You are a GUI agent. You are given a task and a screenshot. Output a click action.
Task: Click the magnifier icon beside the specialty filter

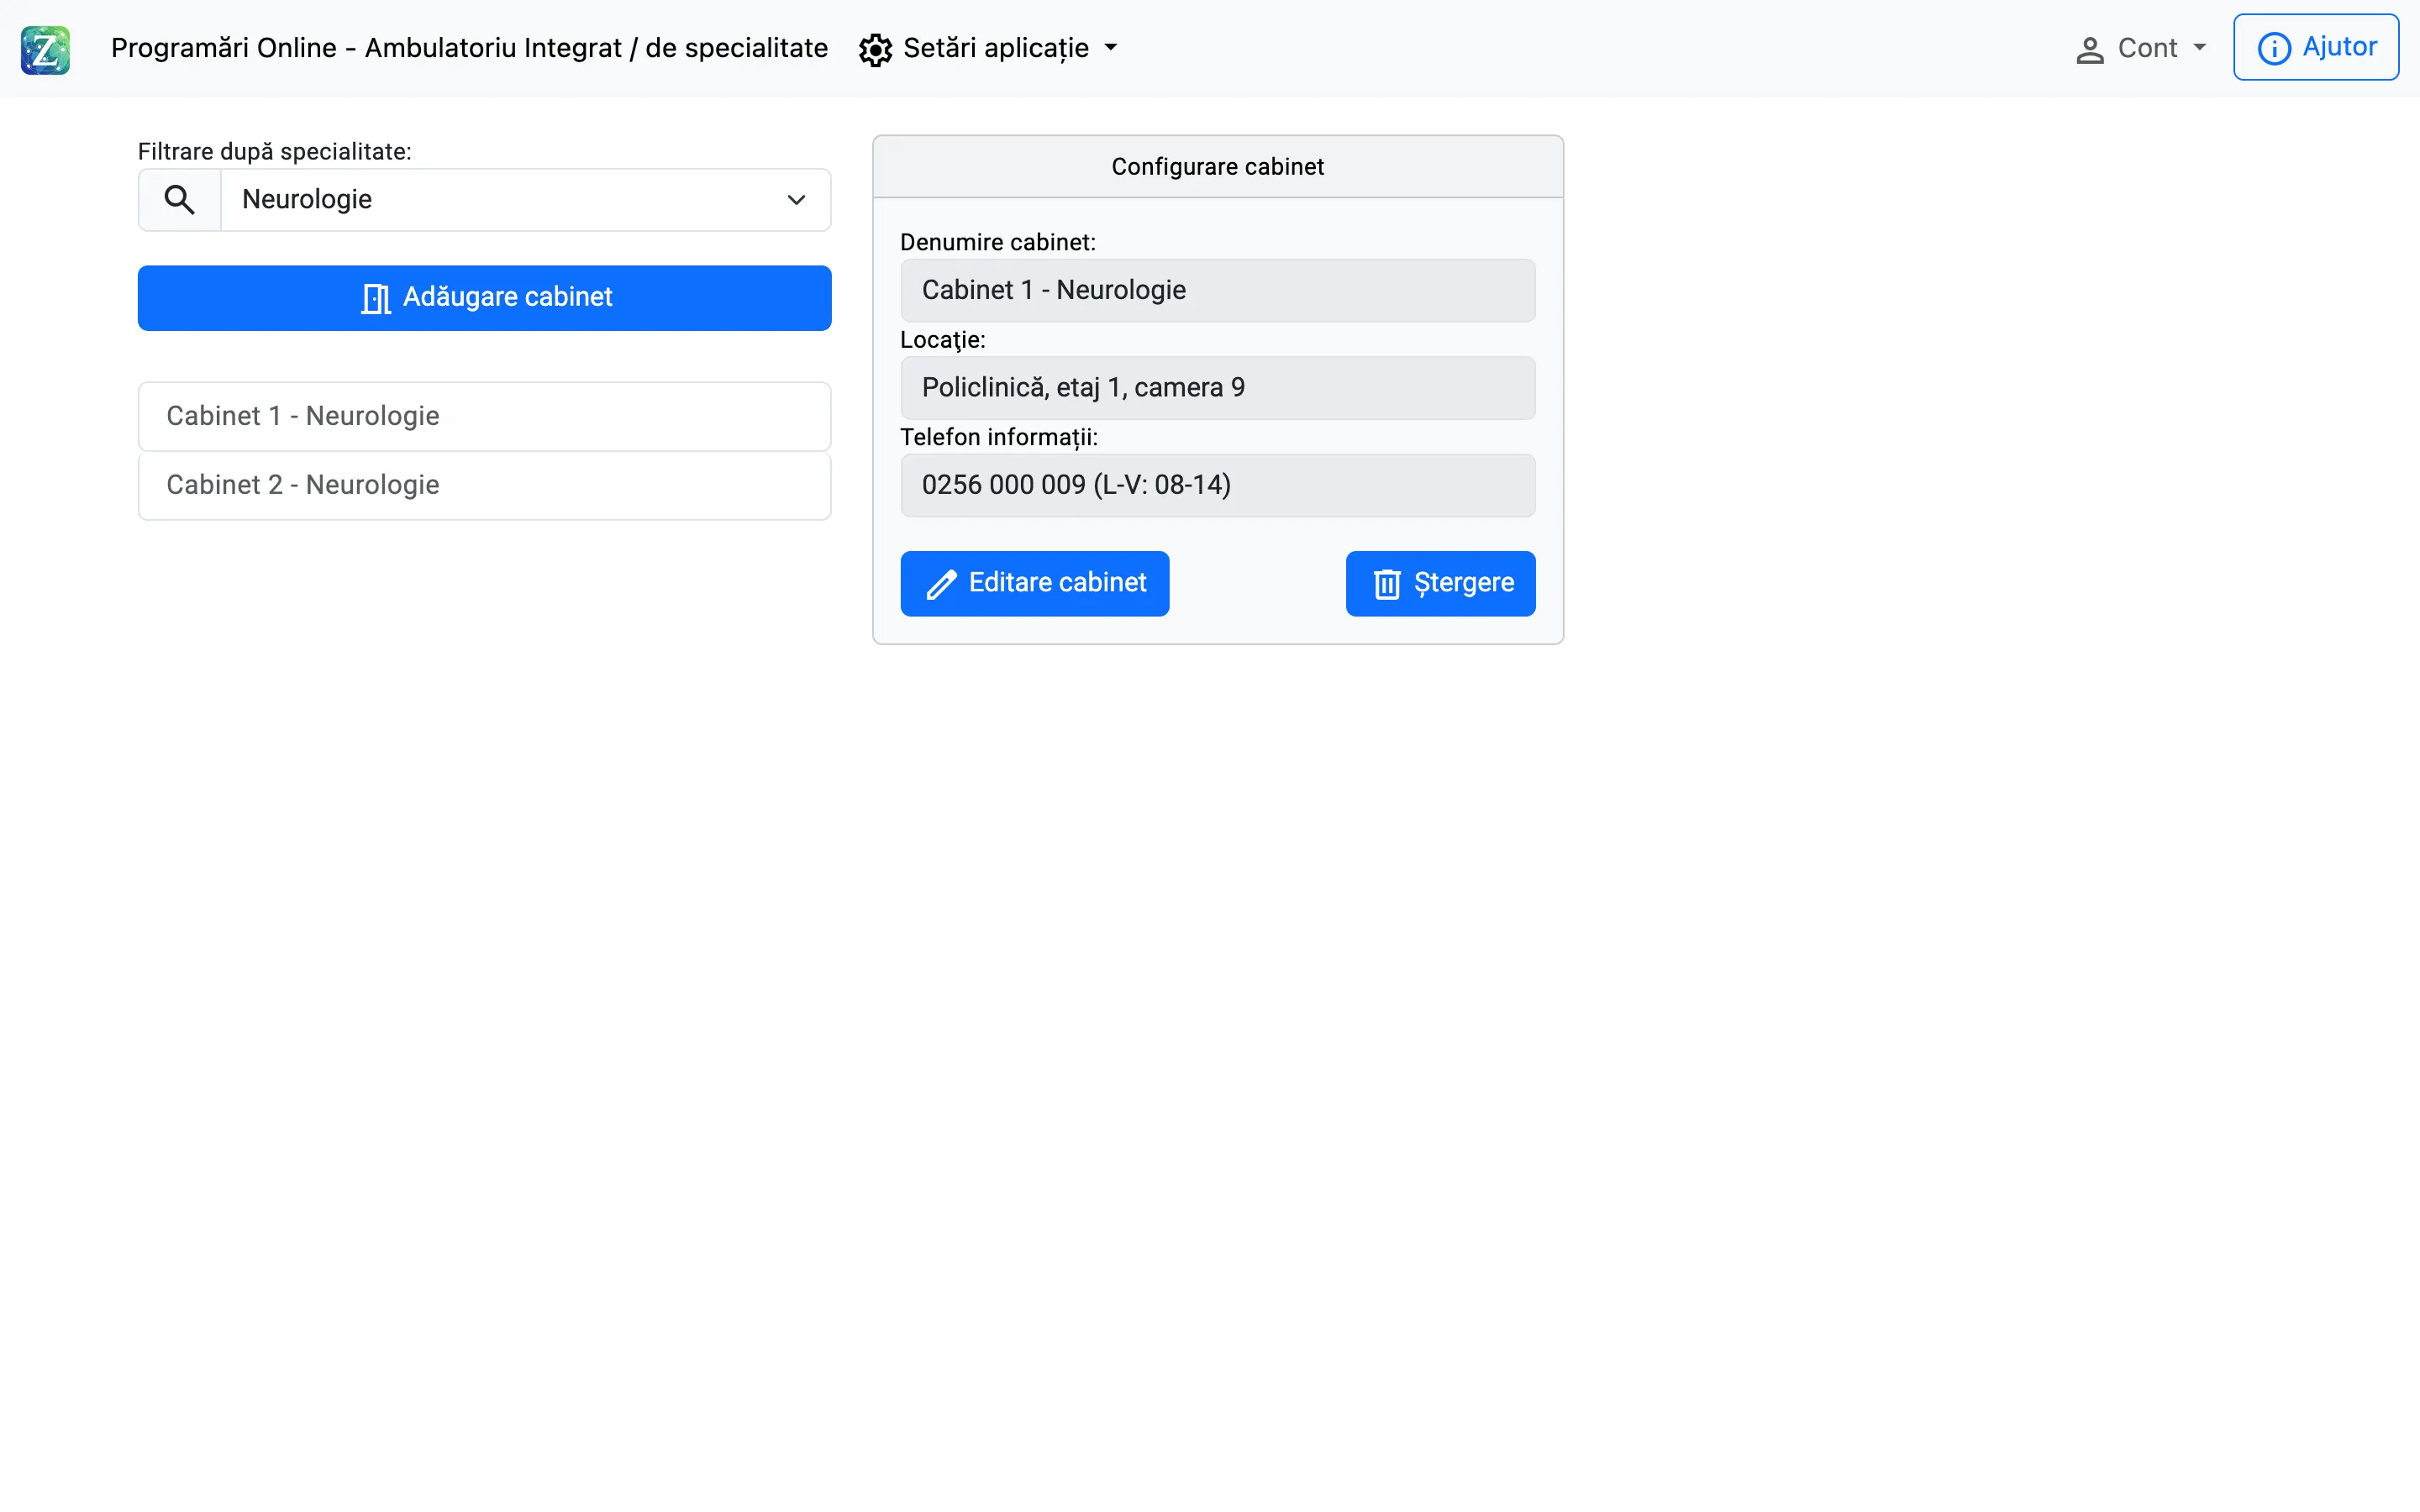click(x=179, y=200)
